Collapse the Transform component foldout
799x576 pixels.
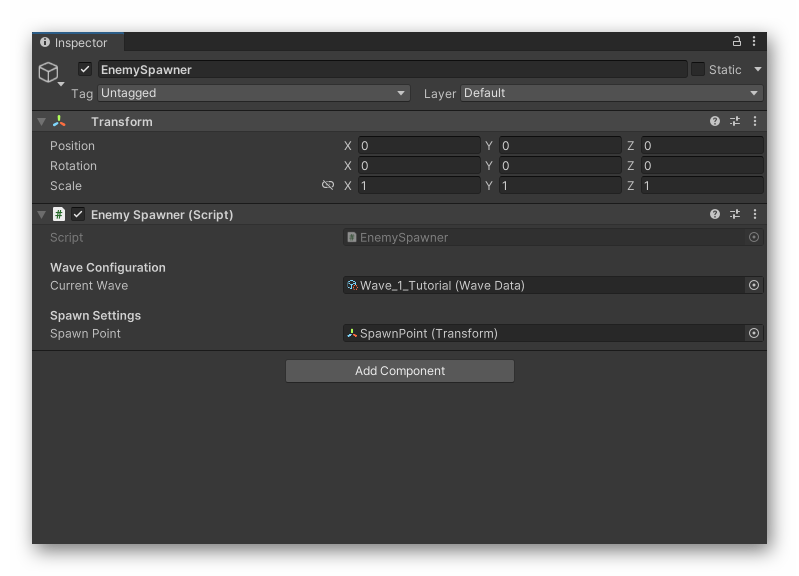[x=42, y=122]
